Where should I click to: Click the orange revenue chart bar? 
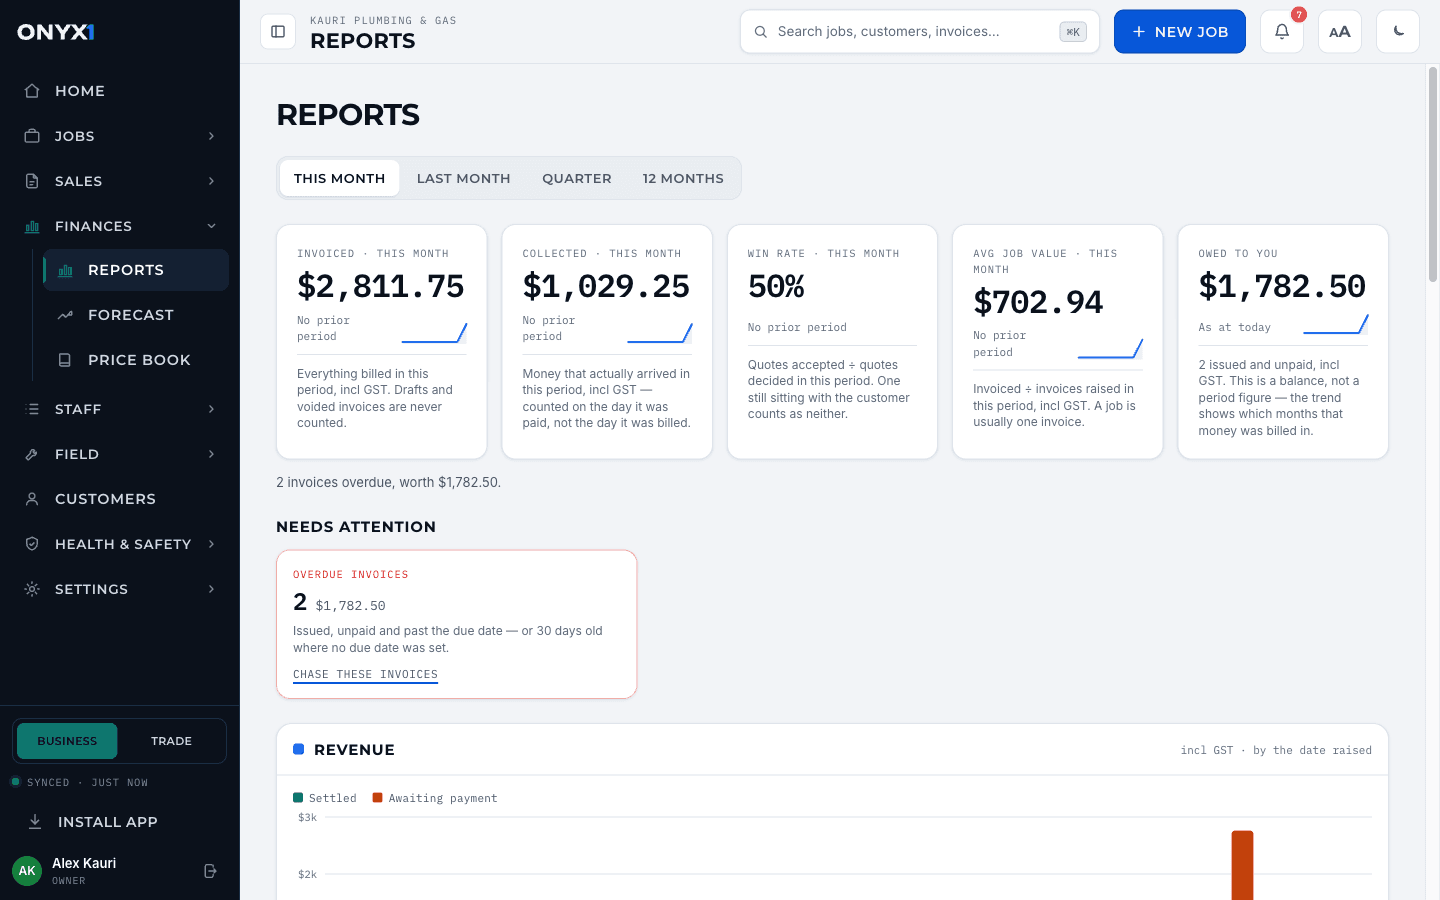tap(1242, 865)
